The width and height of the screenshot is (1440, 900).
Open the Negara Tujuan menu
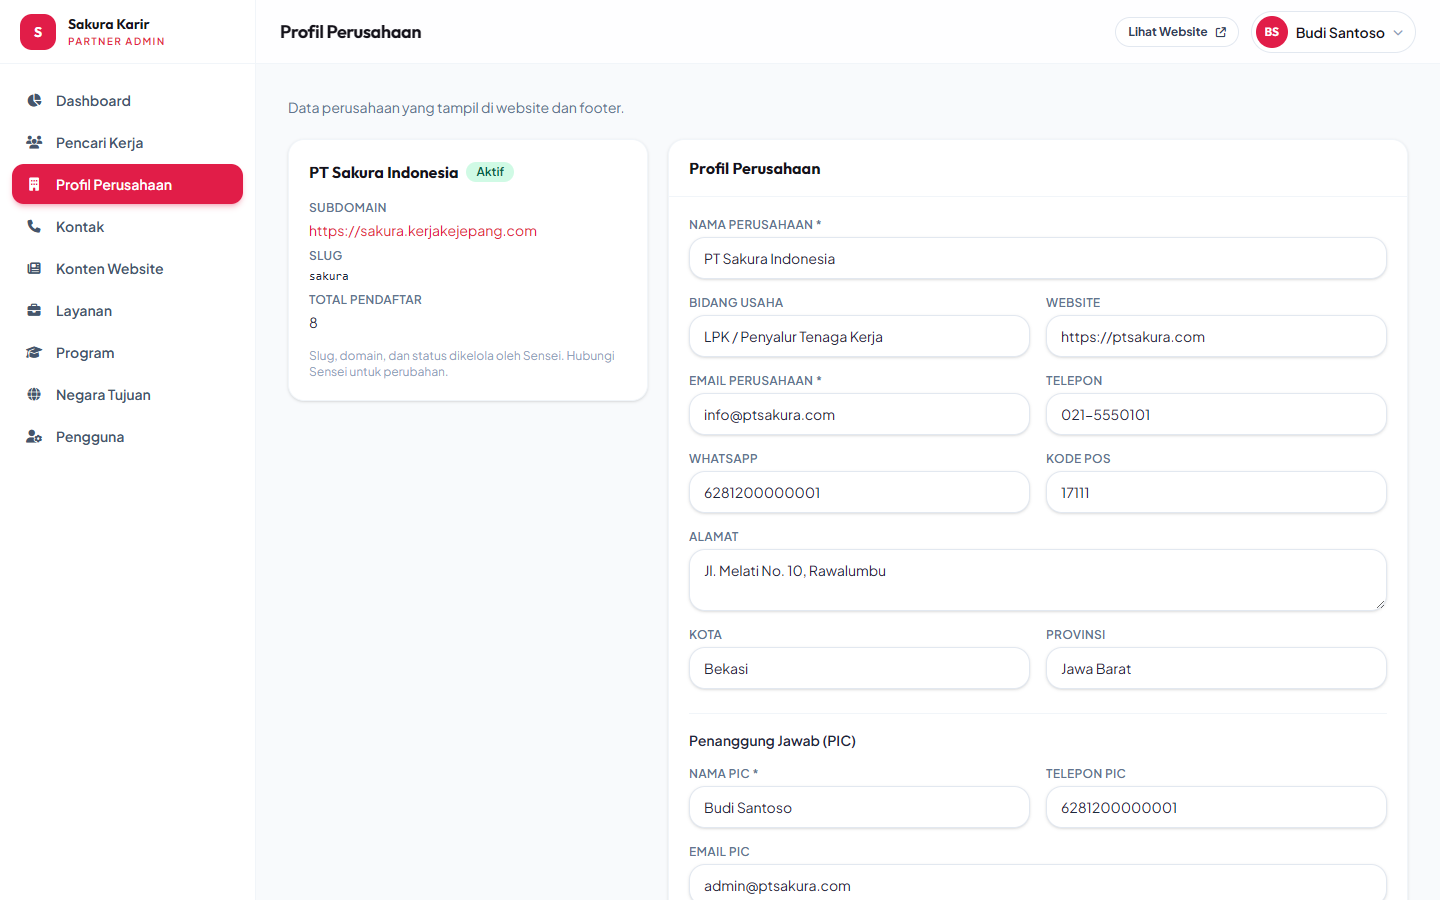coord(127,395)
